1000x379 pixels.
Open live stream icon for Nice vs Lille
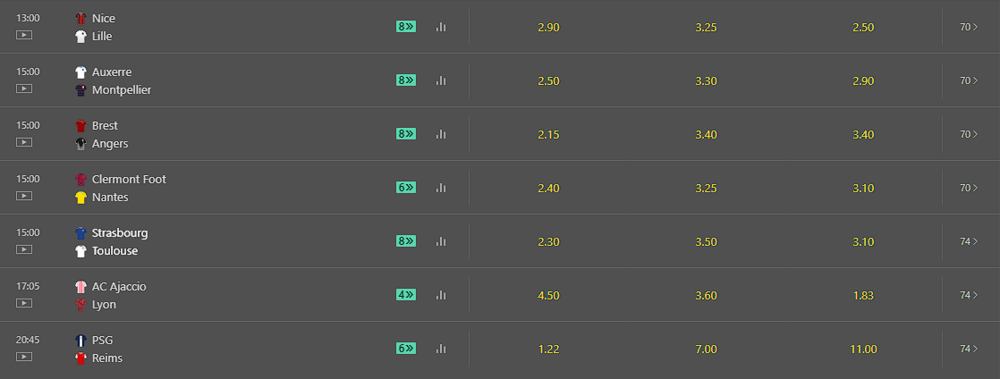(x=24, y=34)
